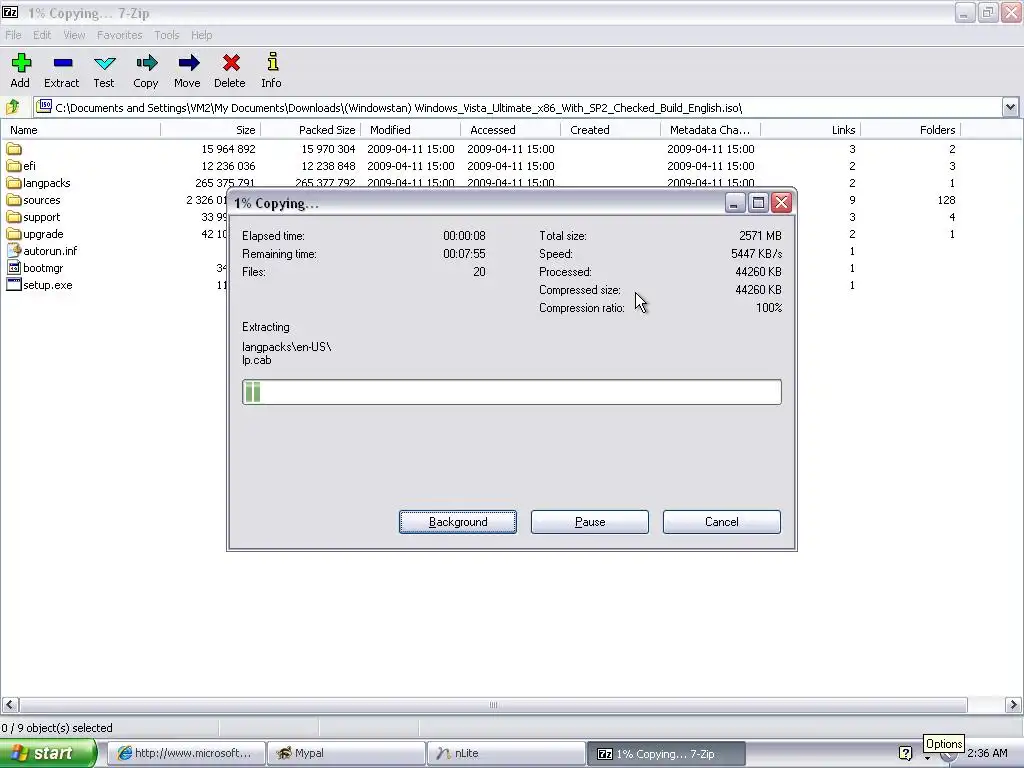Click the Delete toolbar icon
The image size is (1024, 768).
231,63
